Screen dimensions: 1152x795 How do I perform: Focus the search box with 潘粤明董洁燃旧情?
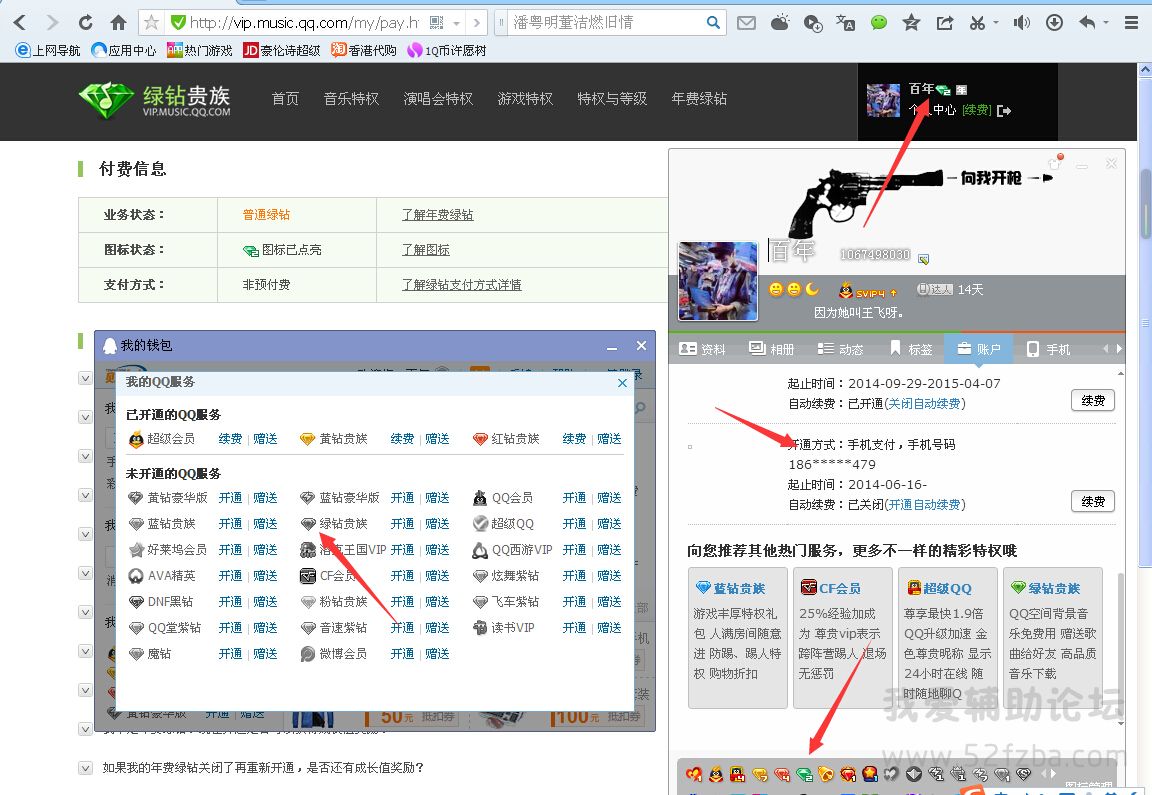pos(608,23)
